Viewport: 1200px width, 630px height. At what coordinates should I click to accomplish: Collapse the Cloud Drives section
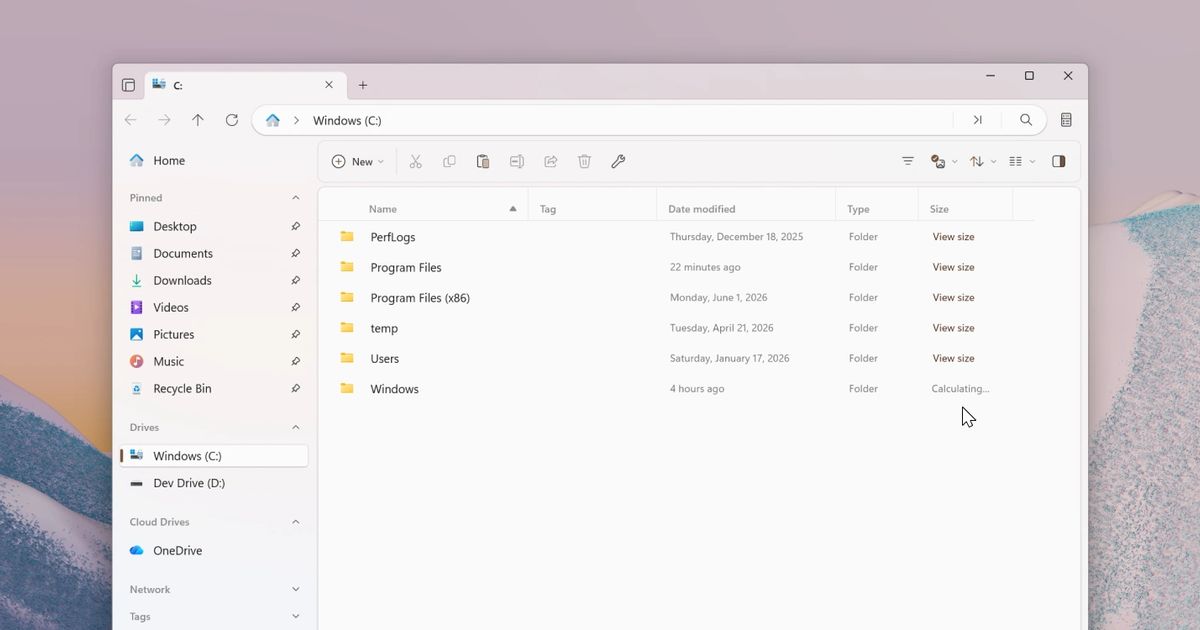point(296,522)
